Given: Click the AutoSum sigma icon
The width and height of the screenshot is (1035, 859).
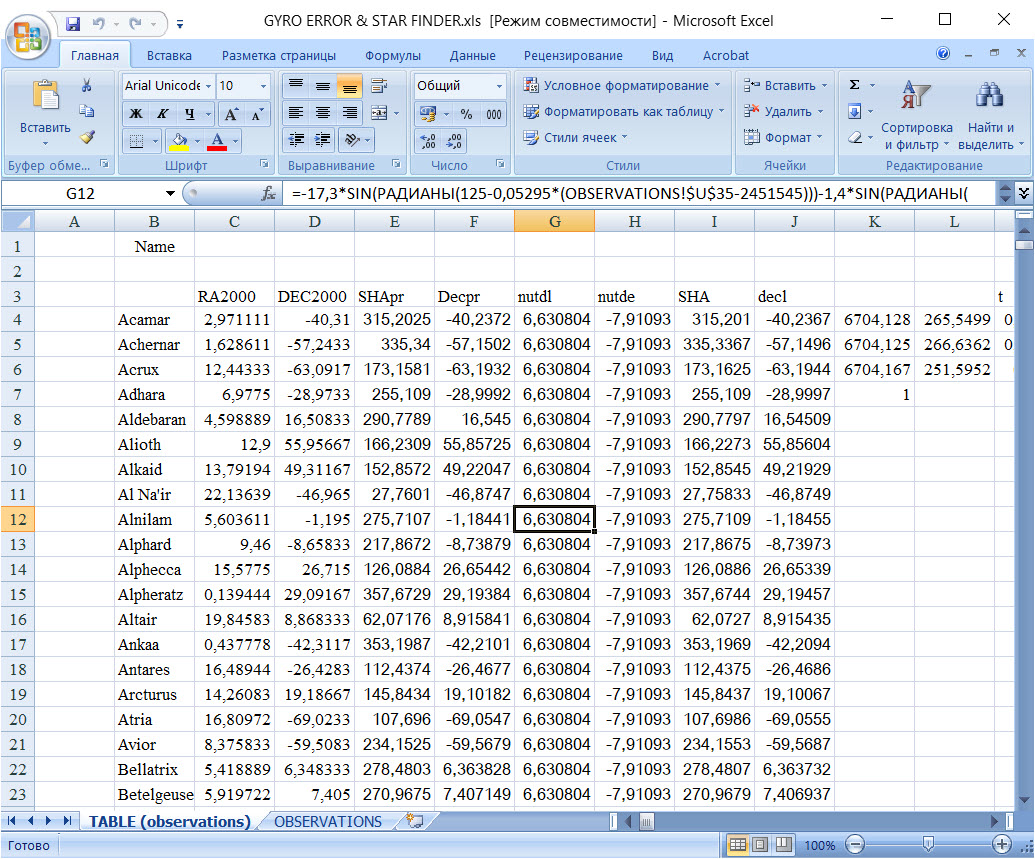Looking at the screenshot, I should coord(854,86).
